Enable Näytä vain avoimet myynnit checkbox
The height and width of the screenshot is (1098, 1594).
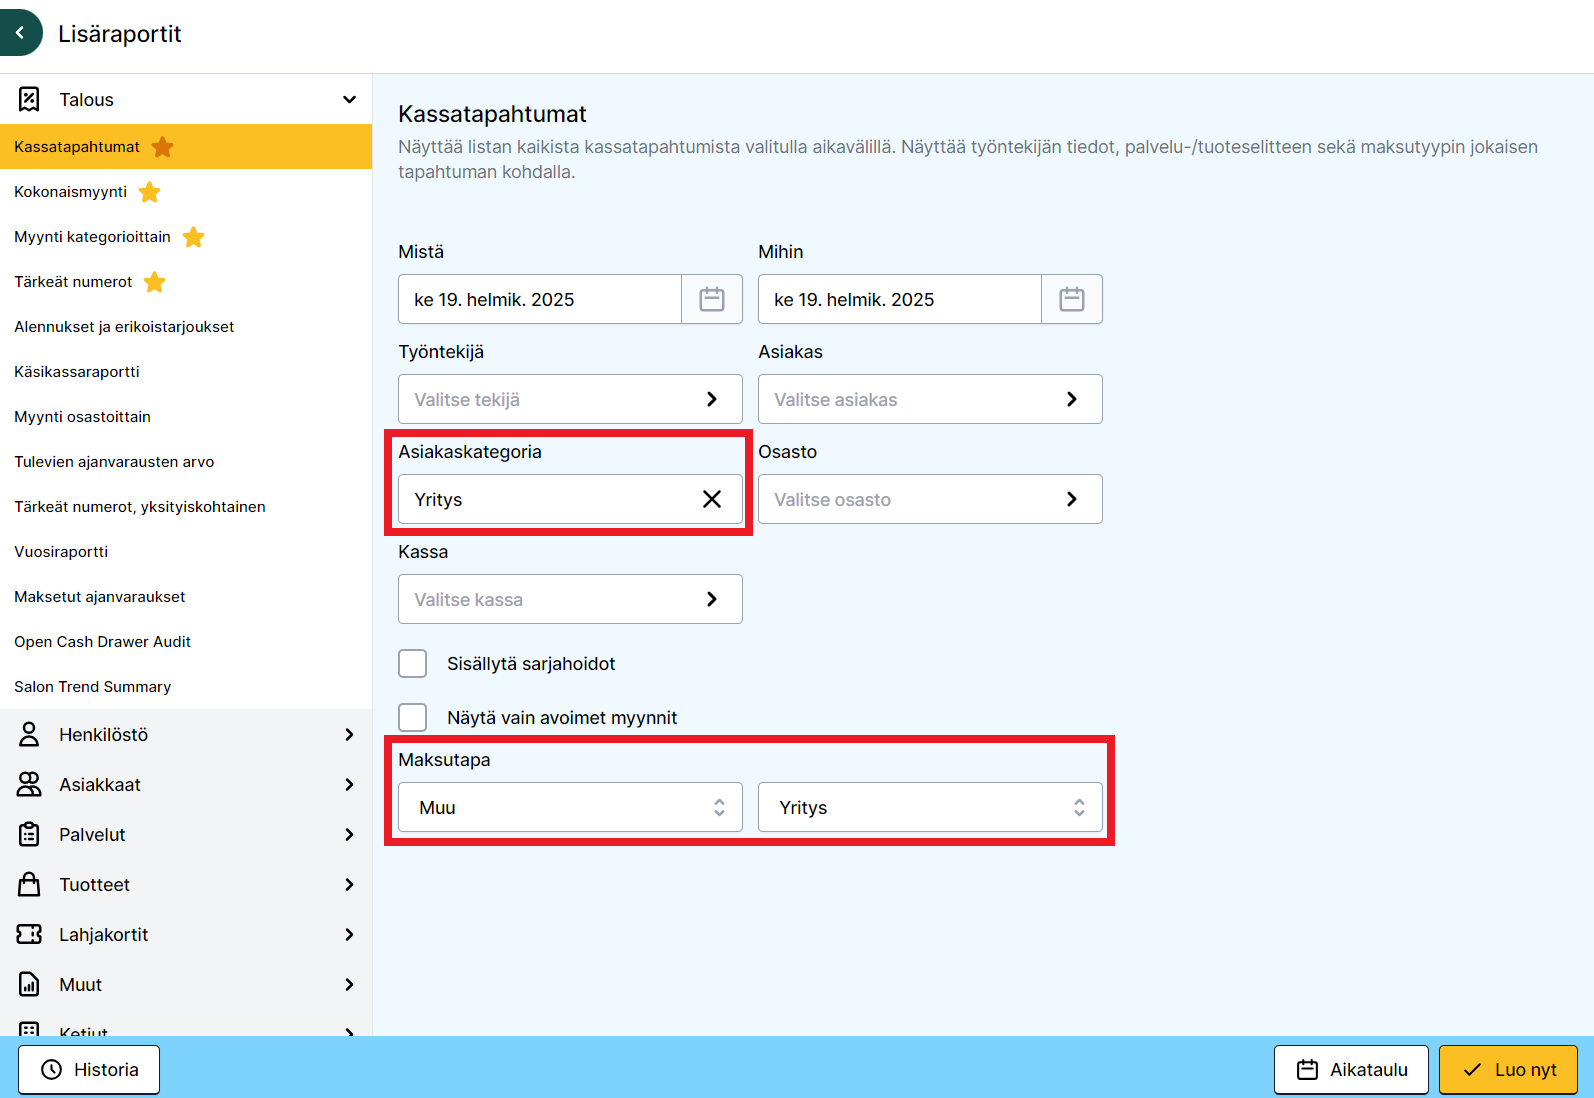pos(412,718)
